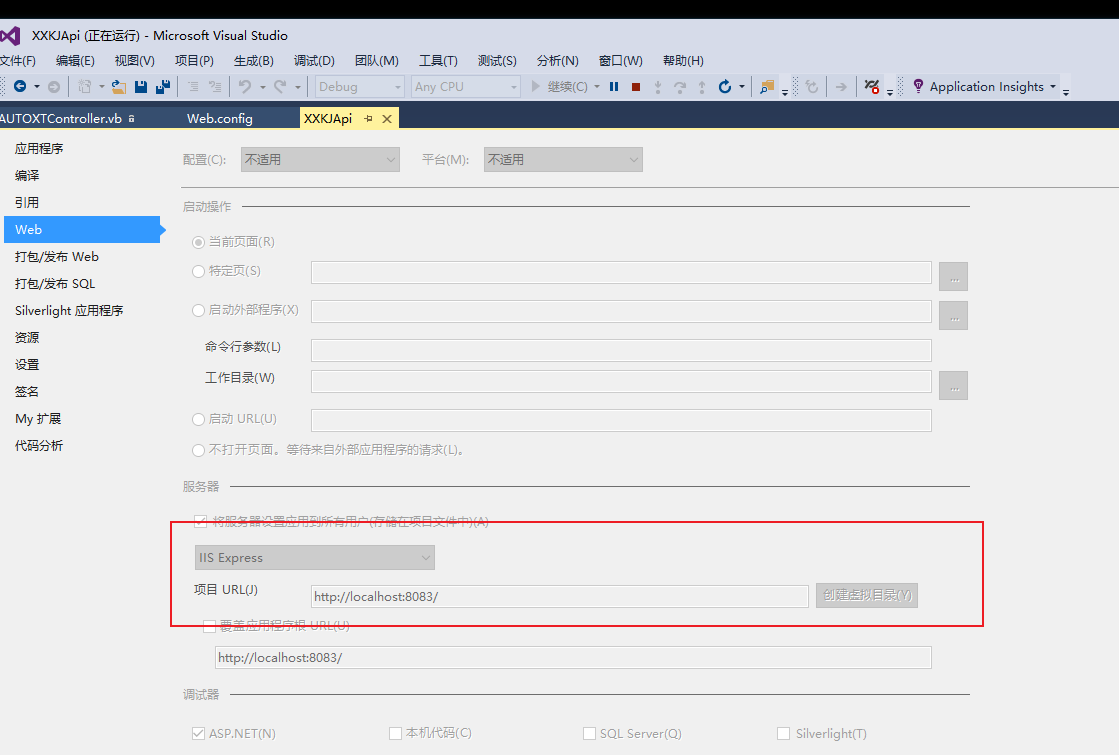Click the 项目 URL(J) input field

560,597
